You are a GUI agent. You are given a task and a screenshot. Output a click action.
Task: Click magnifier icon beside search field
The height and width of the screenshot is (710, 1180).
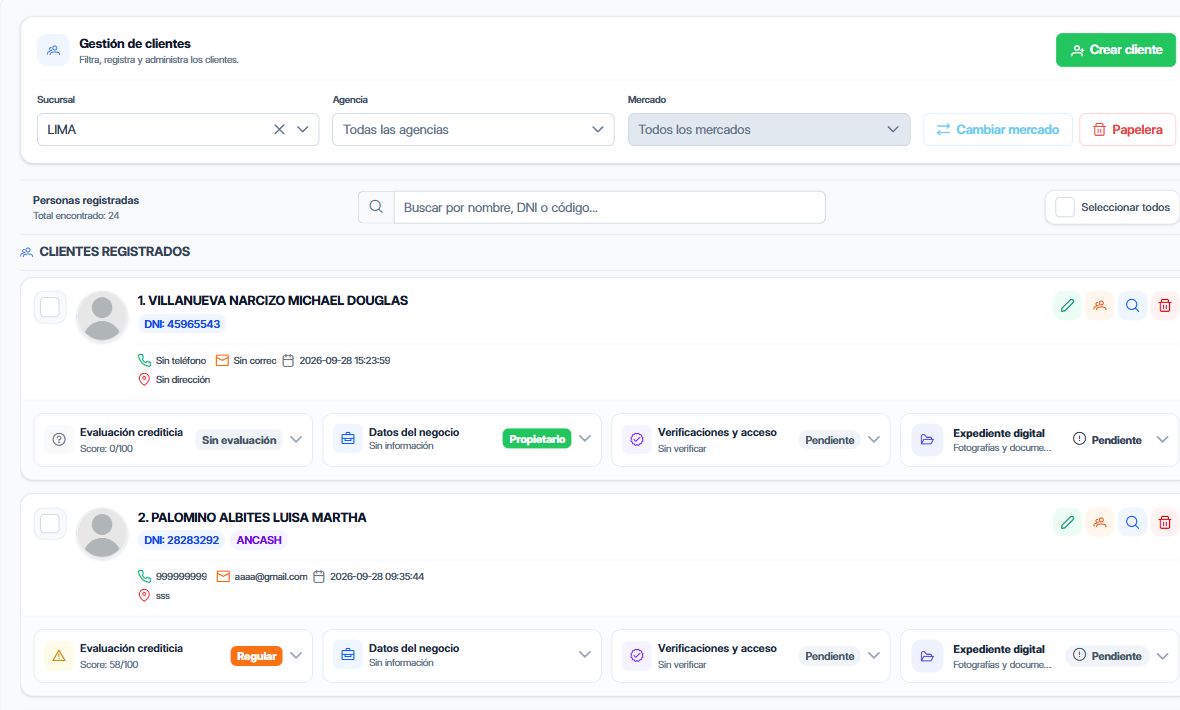[x=376, y=207]
